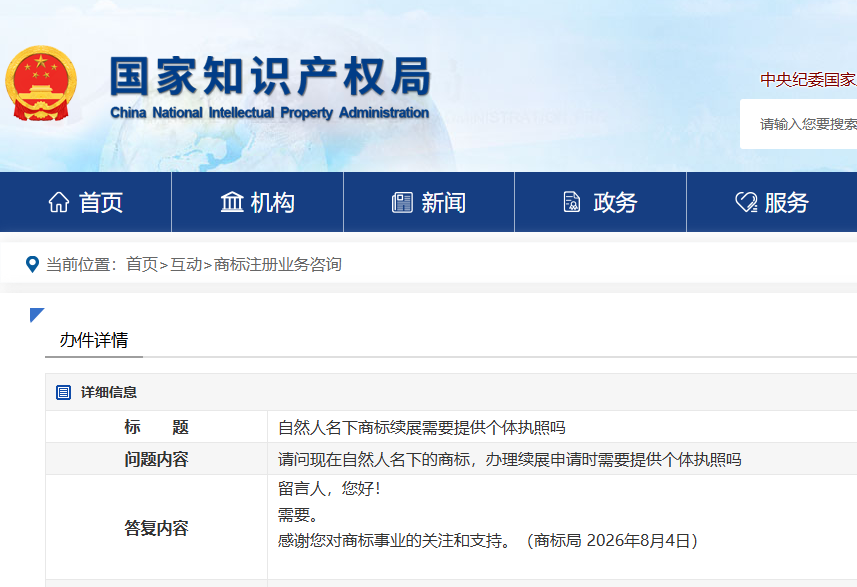This screenshot has height=587, width=857.
Task: Open the 政务 navigation menu item
Action: coord(601,202)
